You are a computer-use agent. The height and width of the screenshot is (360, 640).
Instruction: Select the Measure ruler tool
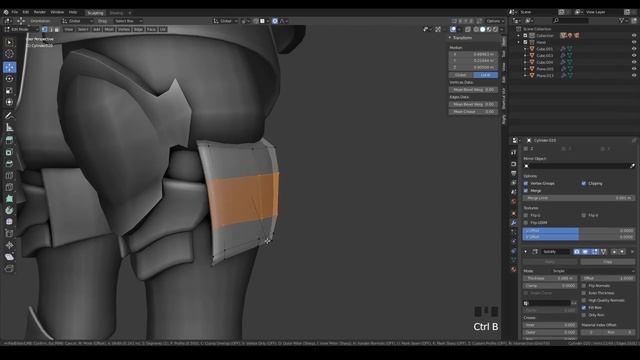(9, 128)
